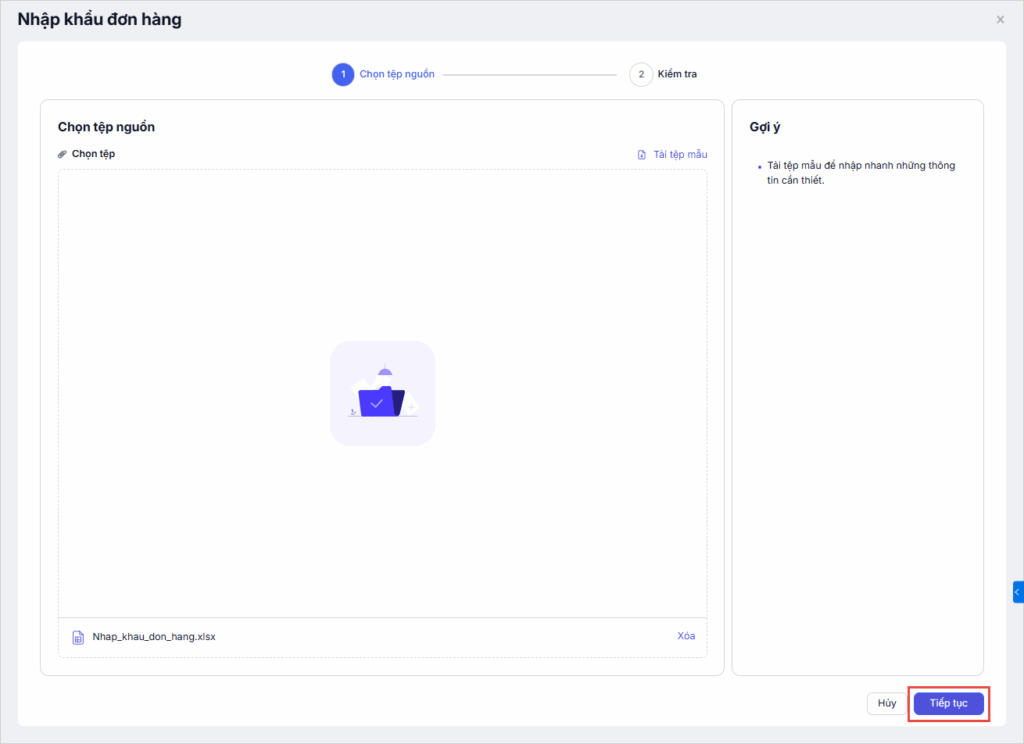Click the hint text about template file
Screen dimensions: 1024x744
pyautogui.click(x=860, y=173)
